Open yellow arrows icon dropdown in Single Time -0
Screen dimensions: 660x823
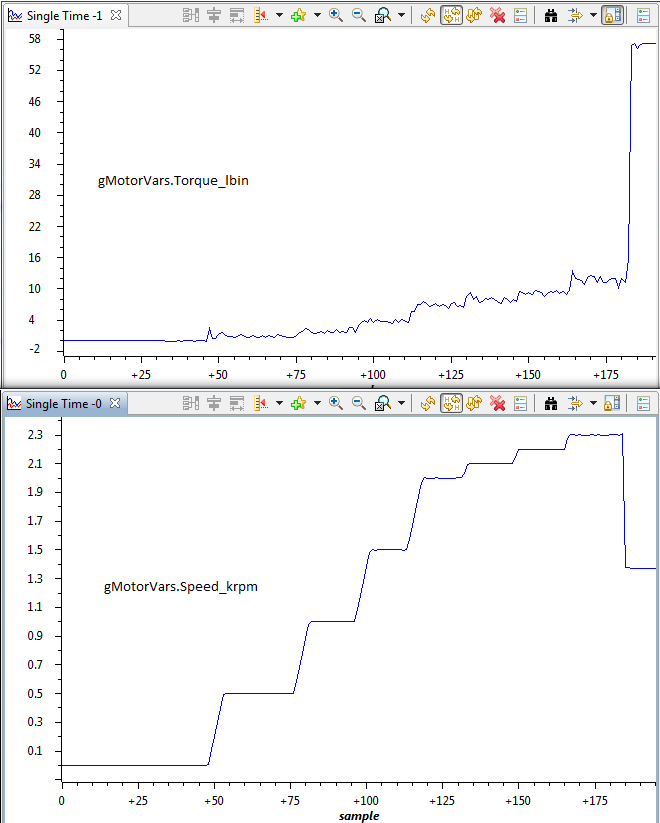click(593, 403)
